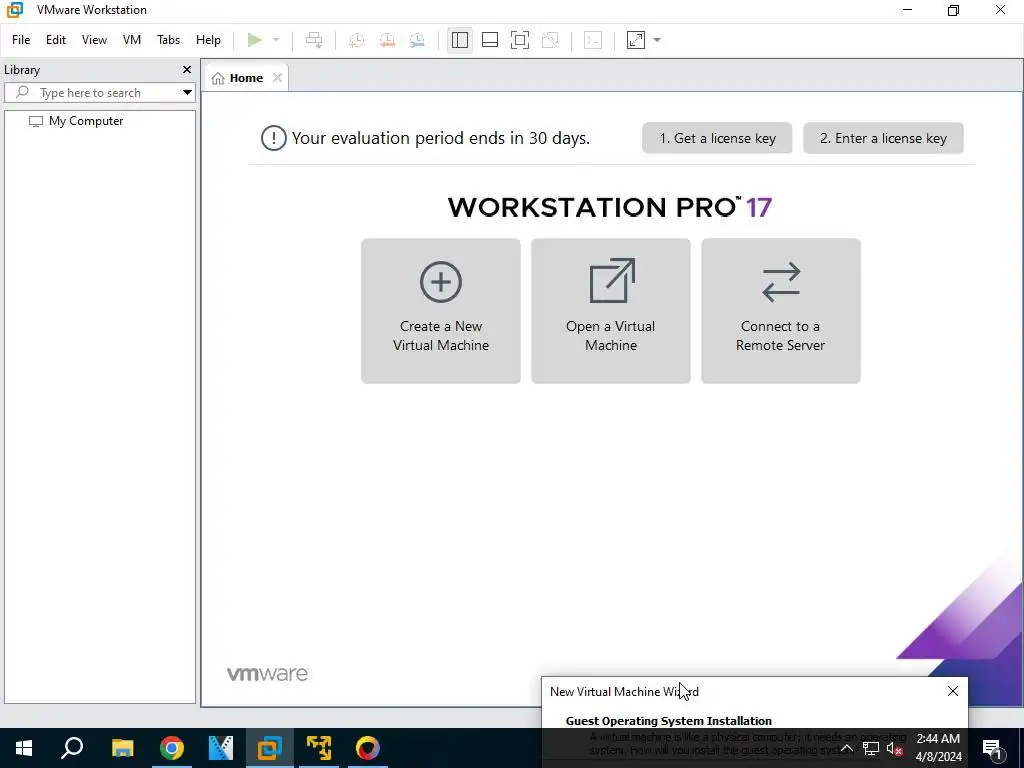
Task: Open stretch mode dropdown arrow
Action: coord(657,40)
